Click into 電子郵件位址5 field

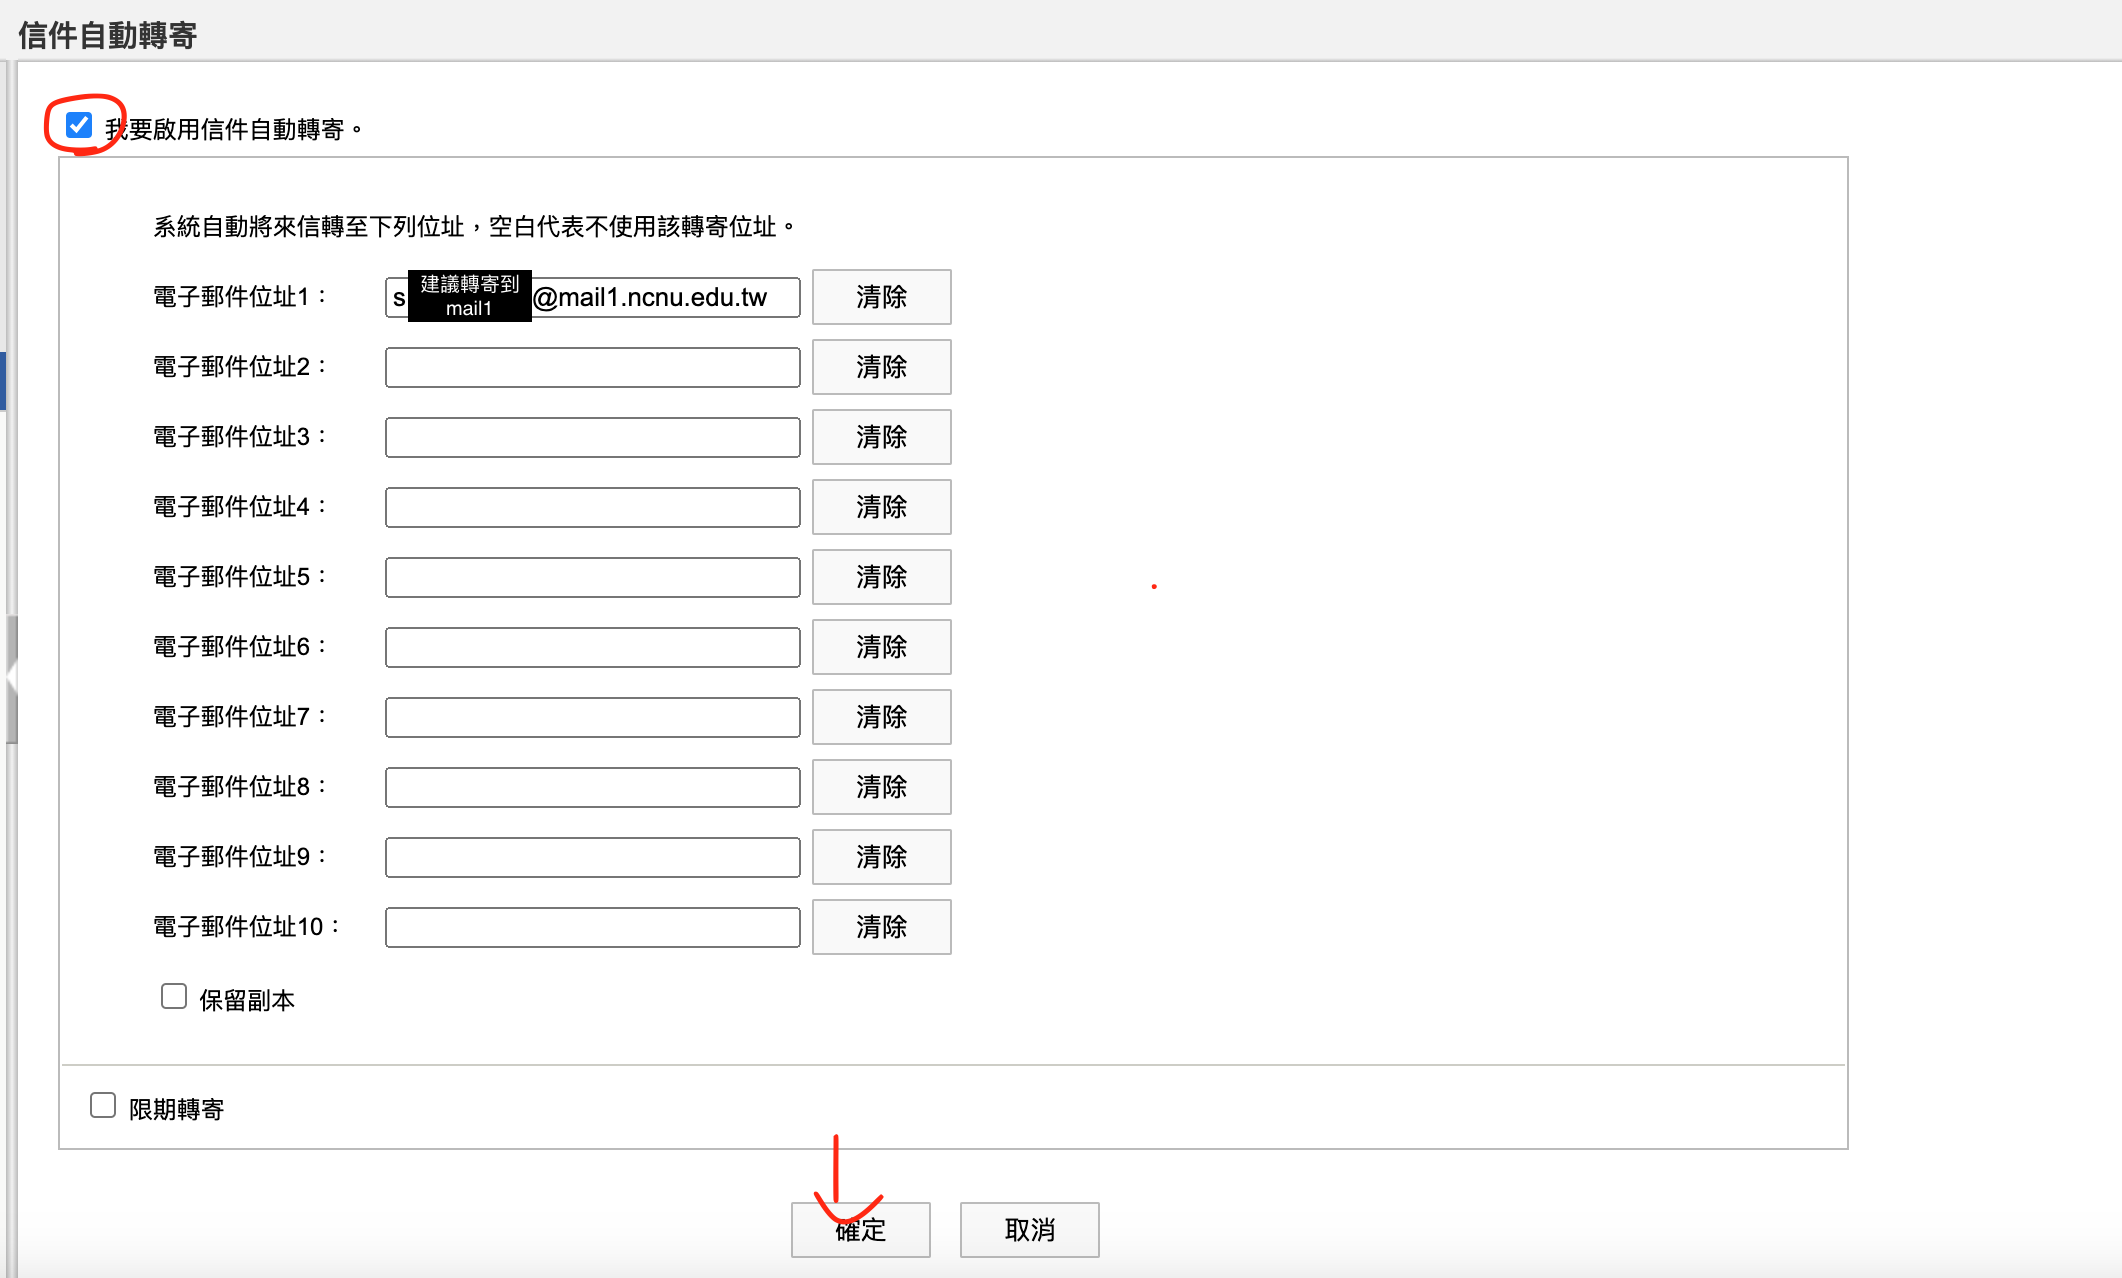(x=593, y=577)
